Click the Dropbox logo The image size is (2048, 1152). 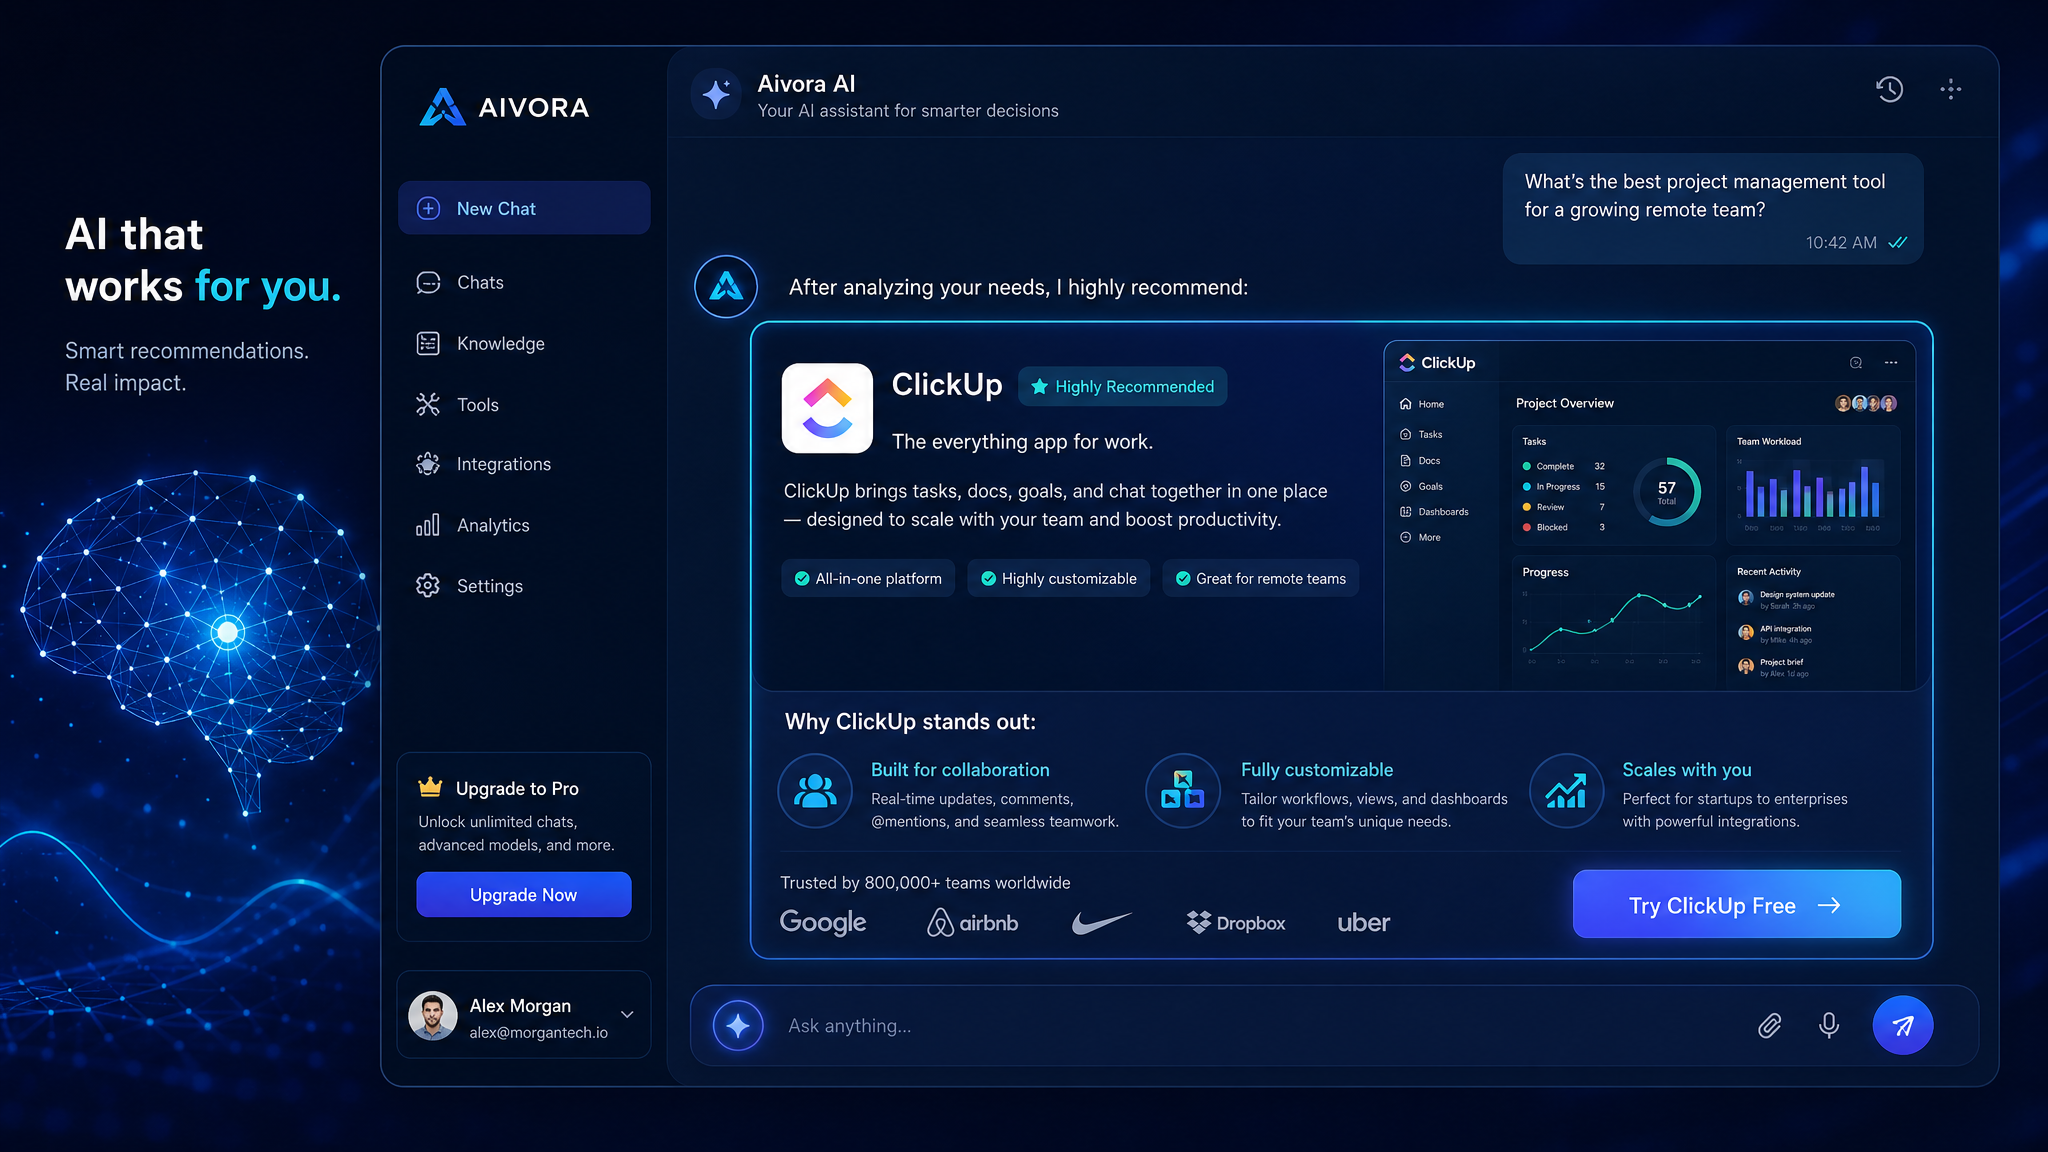pyautogui.click(x=1236, y=922)
